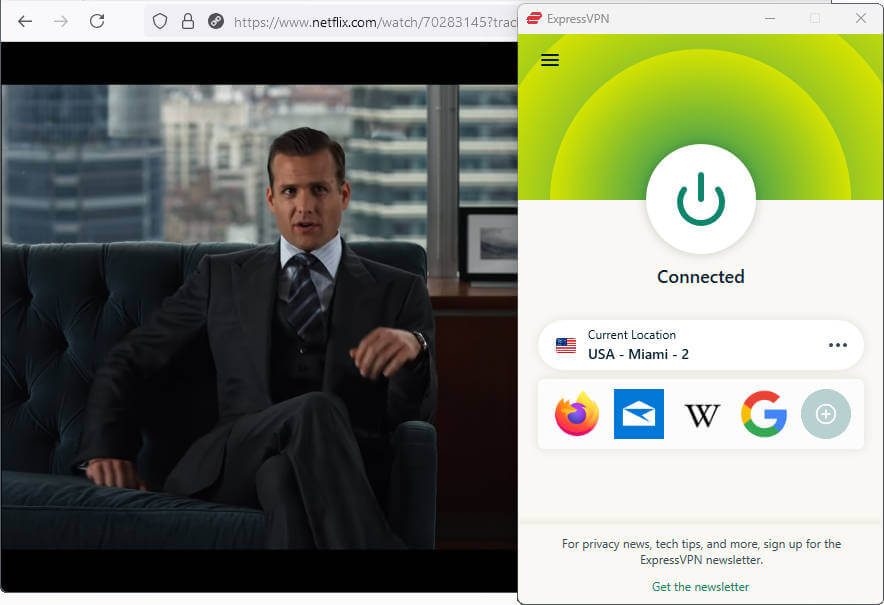Disconnect VPN with the power button
This screenshot has width=884, height=605.
pyautogui.click(x=700, y=199)
